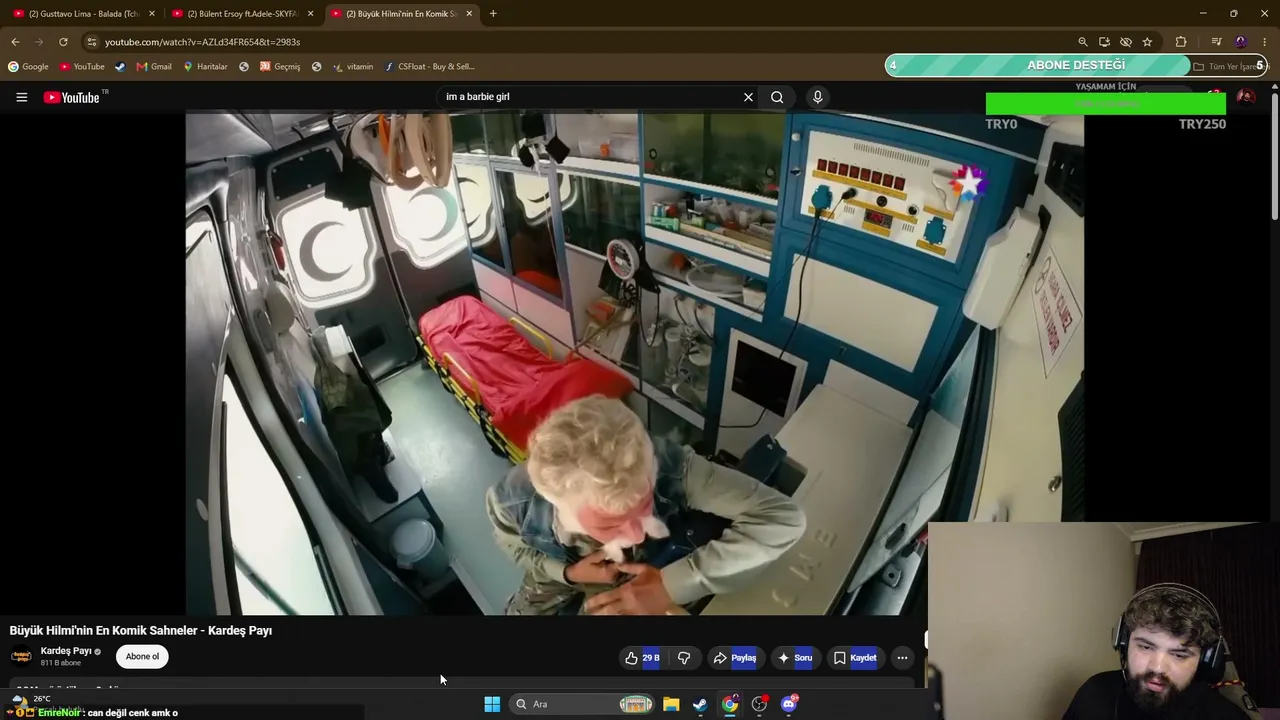Run search with the magnifier button
Image resolution: width=1280 pixels, height=720 pixels.
(x=777, y=97)
